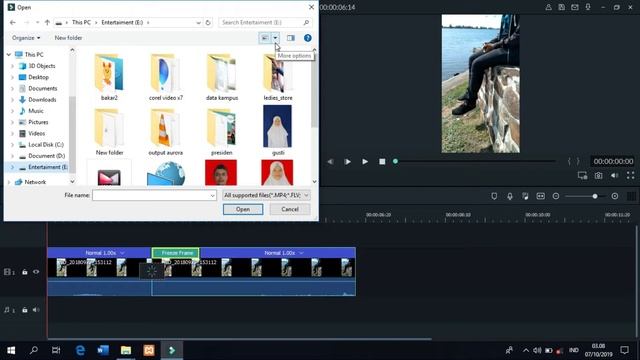Select the presiden folder
The width and height of the screenshot is (640, 360).
pos(222,132)
